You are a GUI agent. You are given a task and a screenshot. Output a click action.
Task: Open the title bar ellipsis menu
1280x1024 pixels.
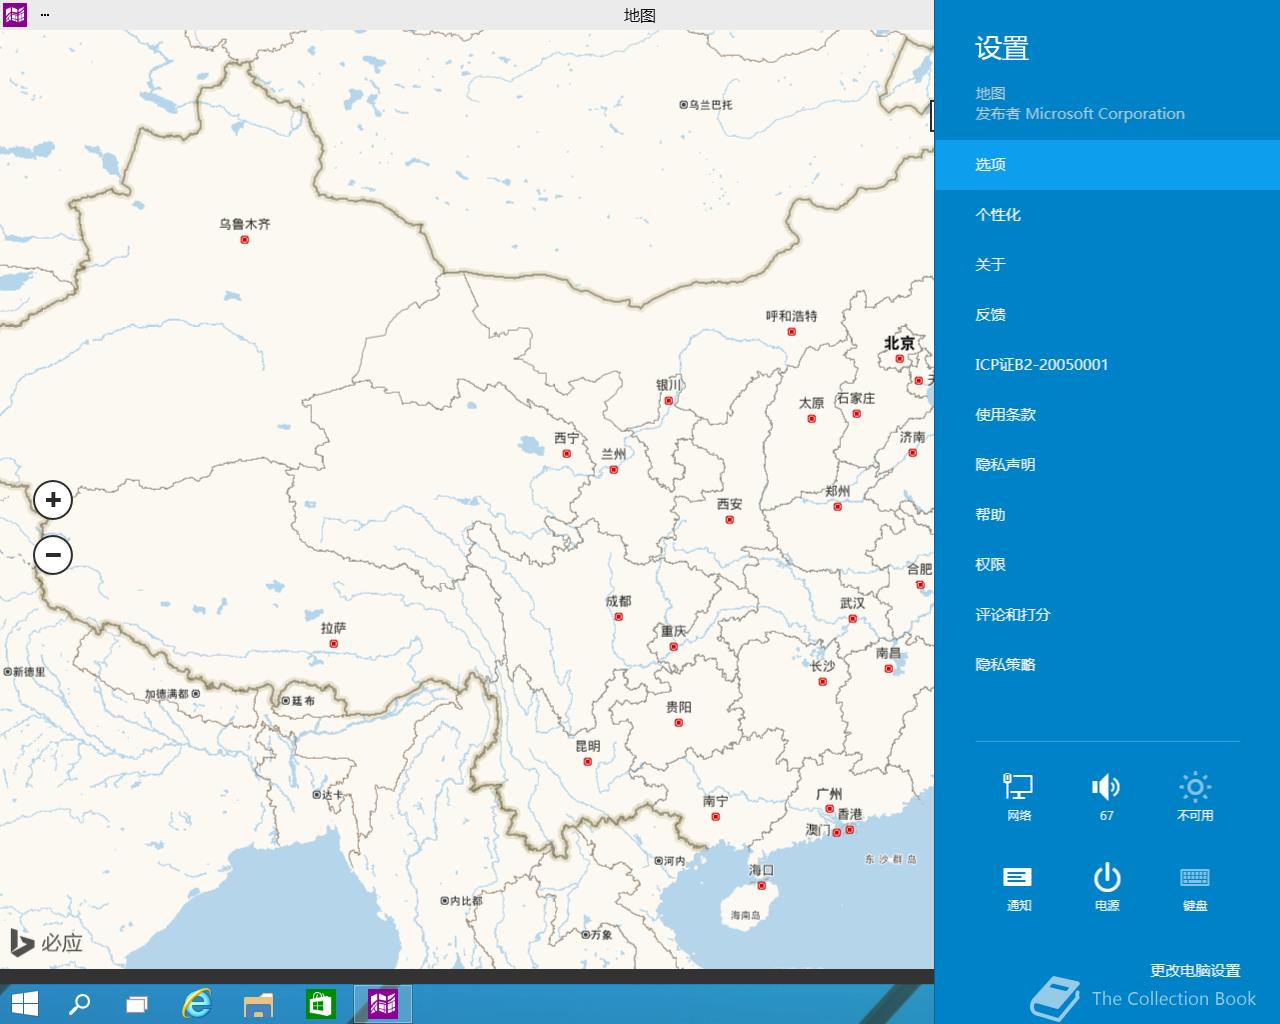click(x=45, y=15)
